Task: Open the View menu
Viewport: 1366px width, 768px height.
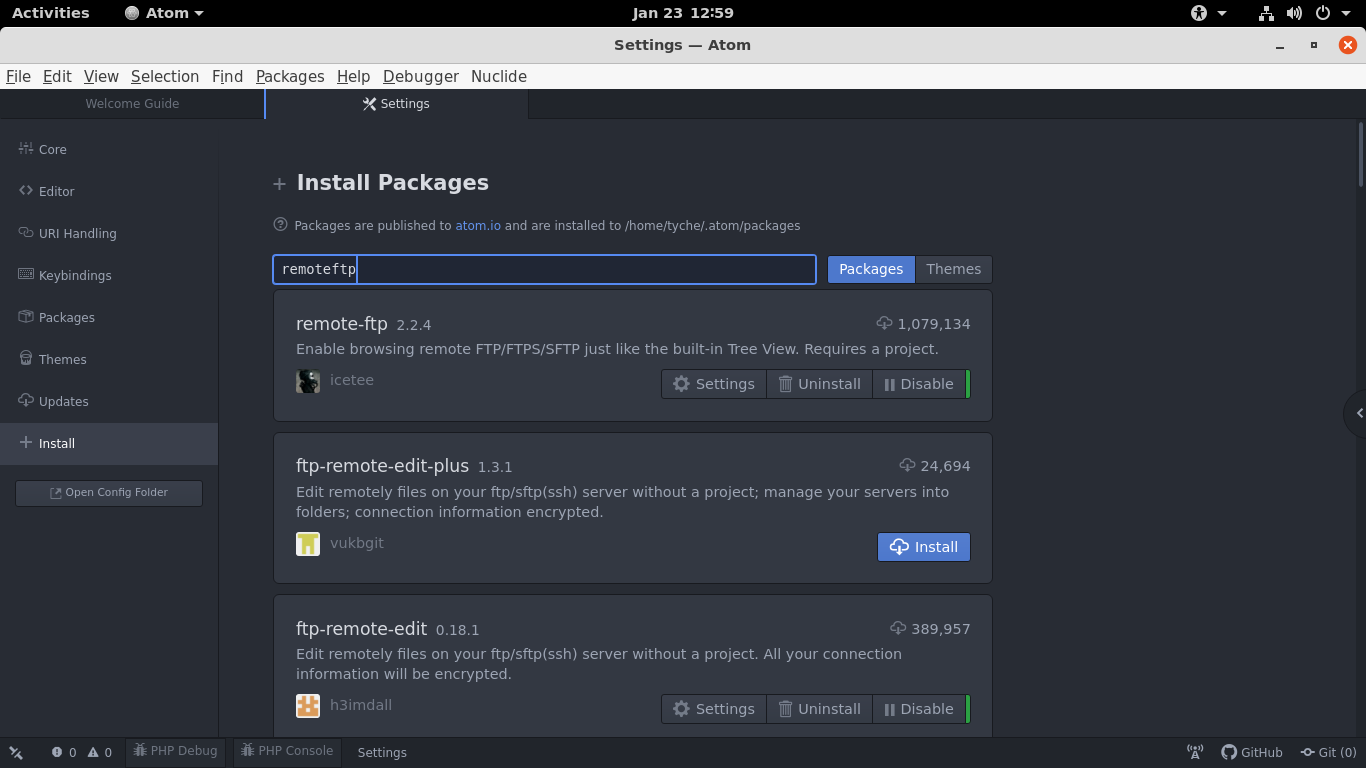Action: click(101, 76)
